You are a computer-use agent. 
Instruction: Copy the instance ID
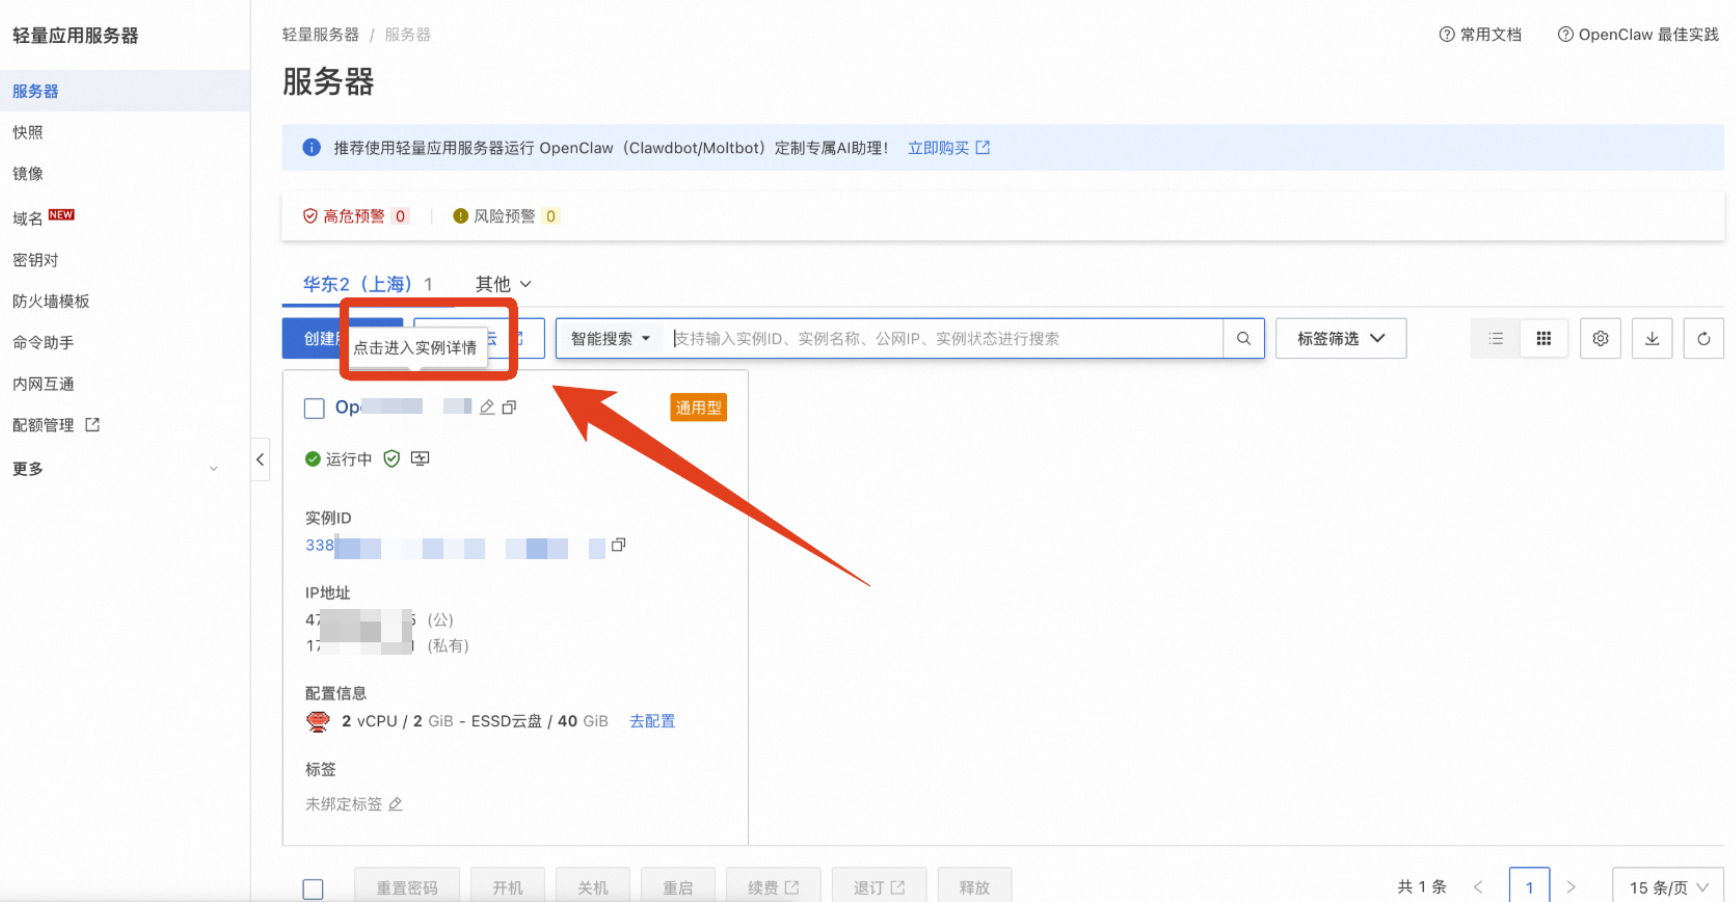click(x=618, y=545)
